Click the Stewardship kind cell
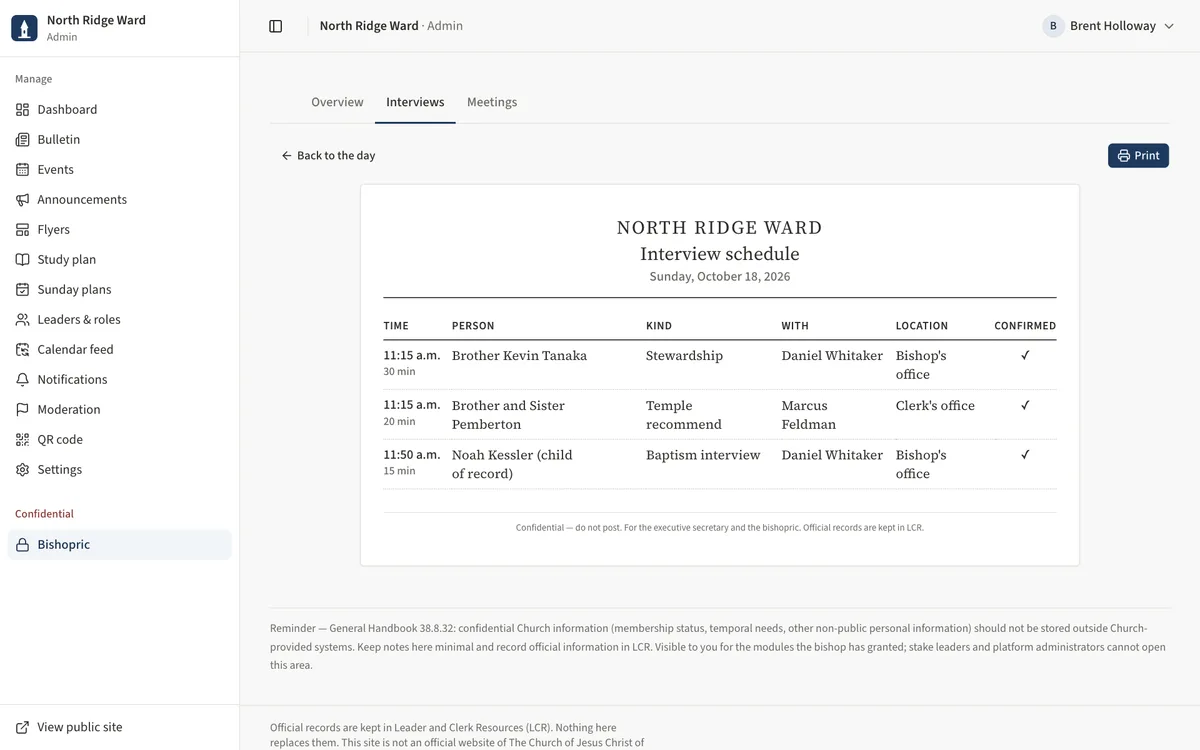1200x750 pixels. click(x=684, y=356)
